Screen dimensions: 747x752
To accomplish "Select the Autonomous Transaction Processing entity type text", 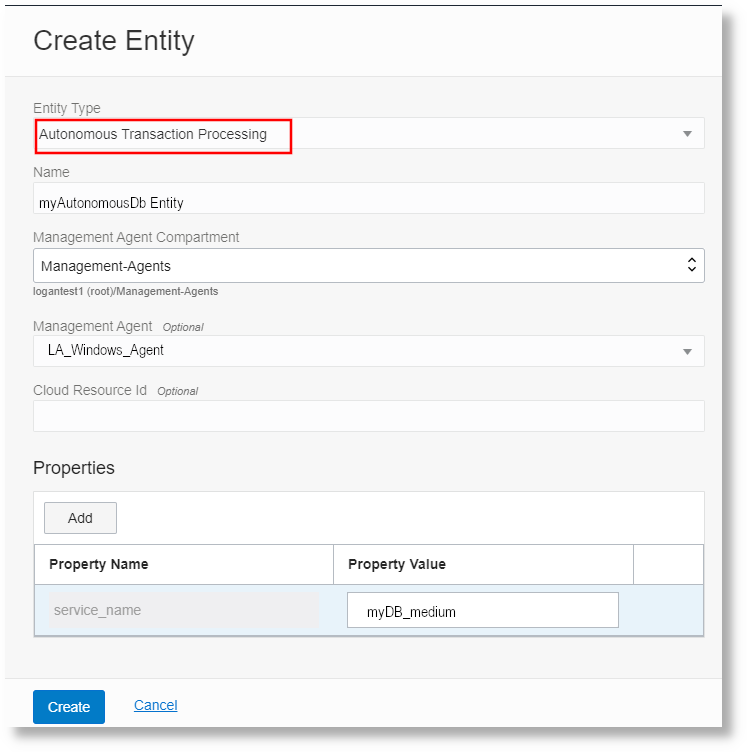I will [x=154, y=134].
